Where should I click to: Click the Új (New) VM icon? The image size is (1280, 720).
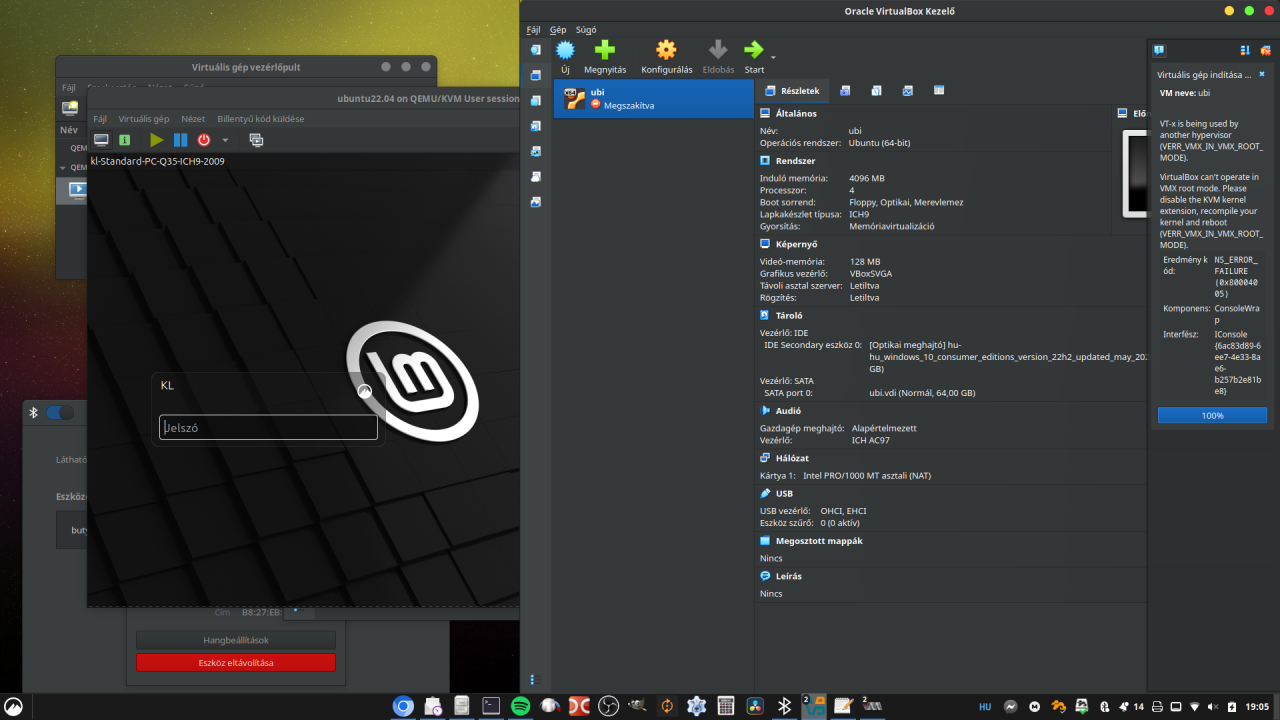tap(565, 50)
